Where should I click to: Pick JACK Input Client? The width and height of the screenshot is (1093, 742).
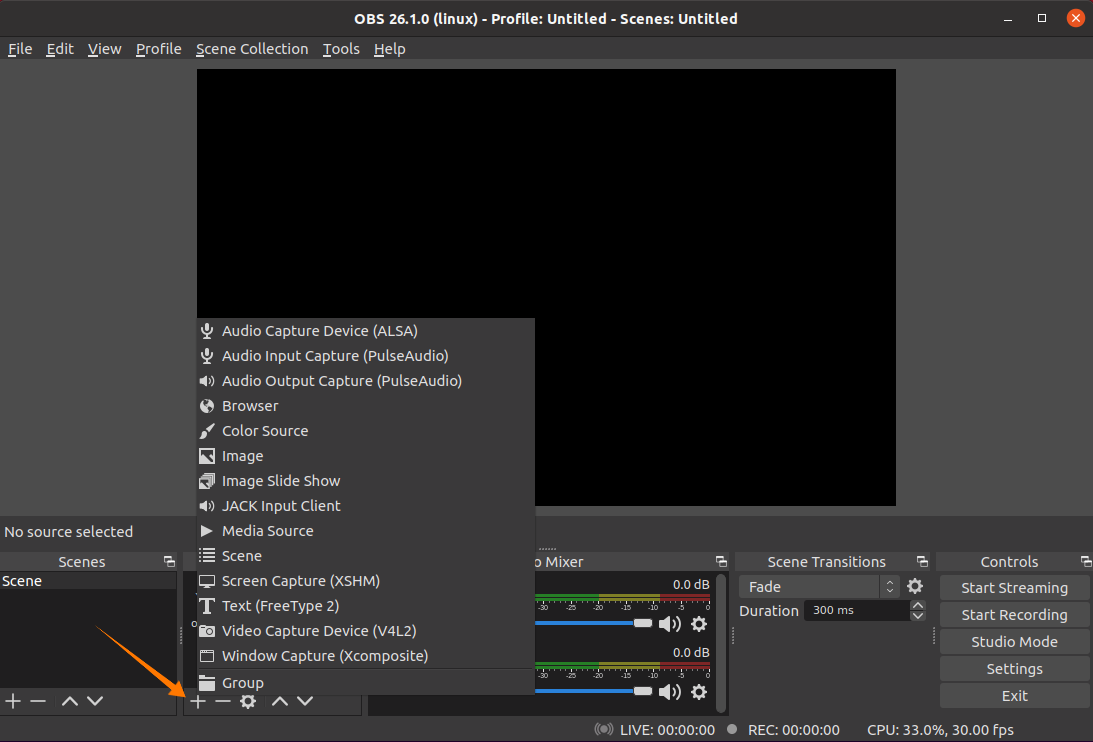tap(366, 506)
